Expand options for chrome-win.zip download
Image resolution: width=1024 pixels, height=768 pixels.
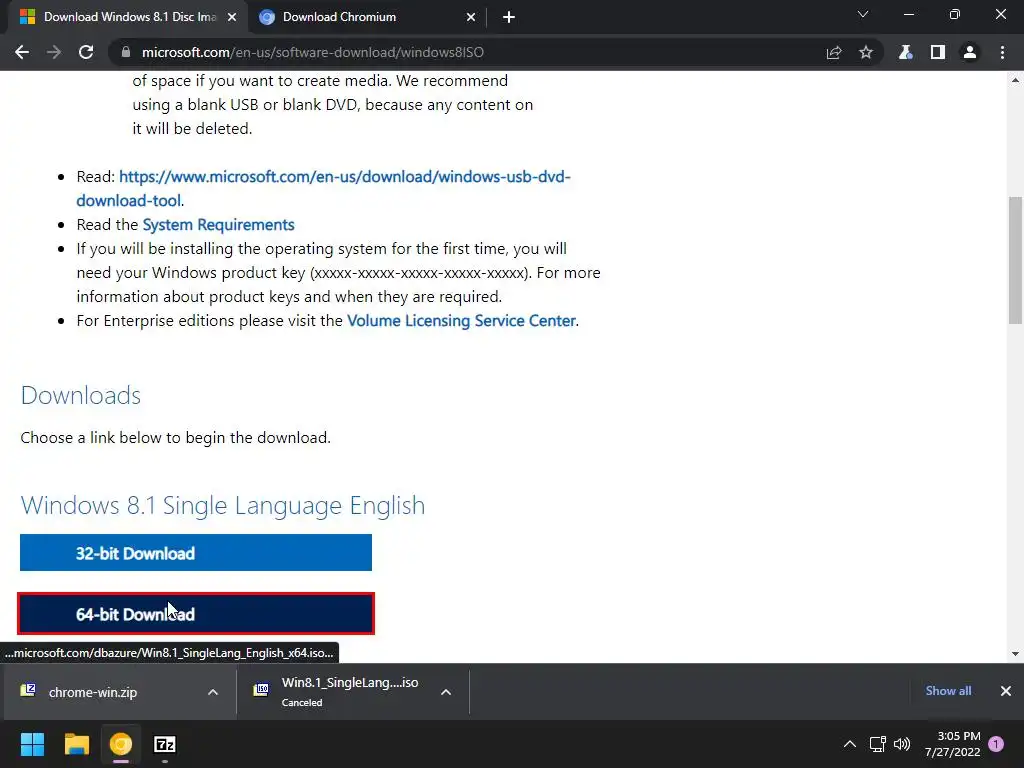pyautogui.click(x=213, y=692)
